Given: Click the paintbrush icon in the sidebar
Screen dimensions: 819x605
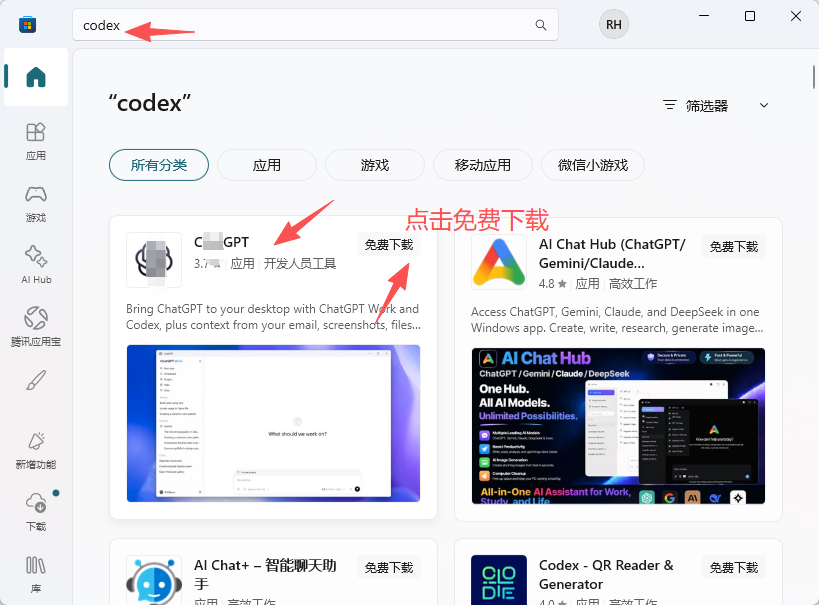Looking at the screenshot, I should click(x=36, y=381).
